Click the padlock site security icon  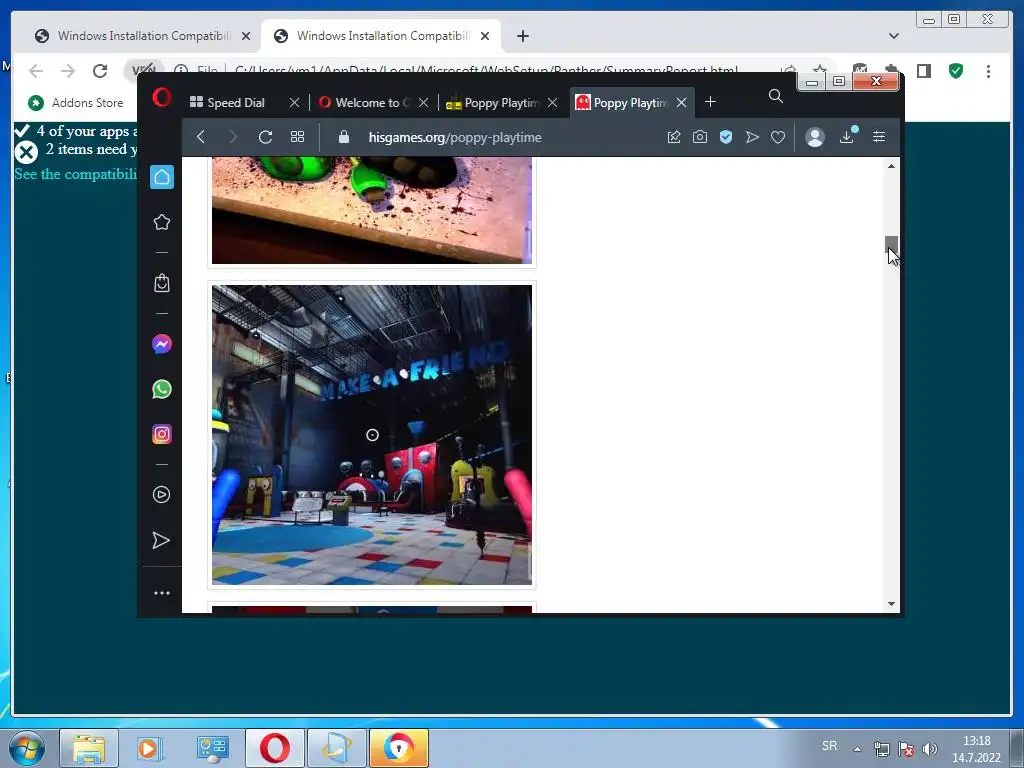(x=344, y=137)
